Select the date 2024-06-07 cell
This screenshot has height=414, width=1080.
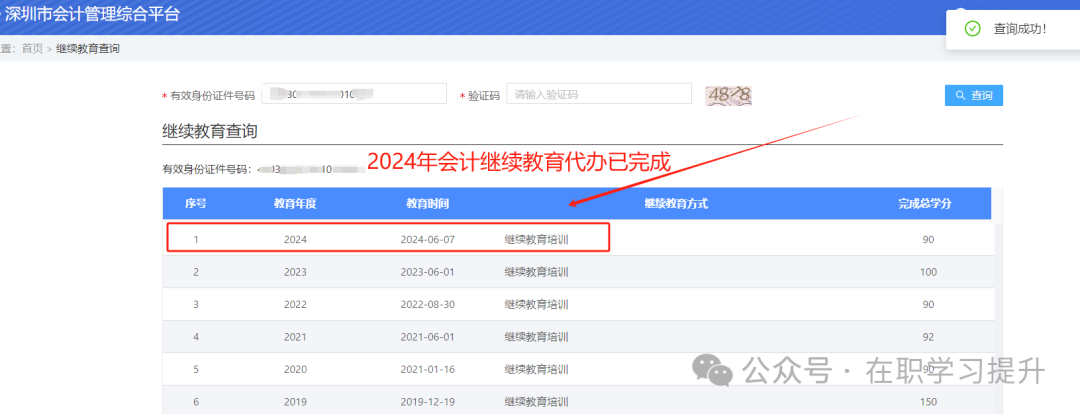tap(428, 240)
